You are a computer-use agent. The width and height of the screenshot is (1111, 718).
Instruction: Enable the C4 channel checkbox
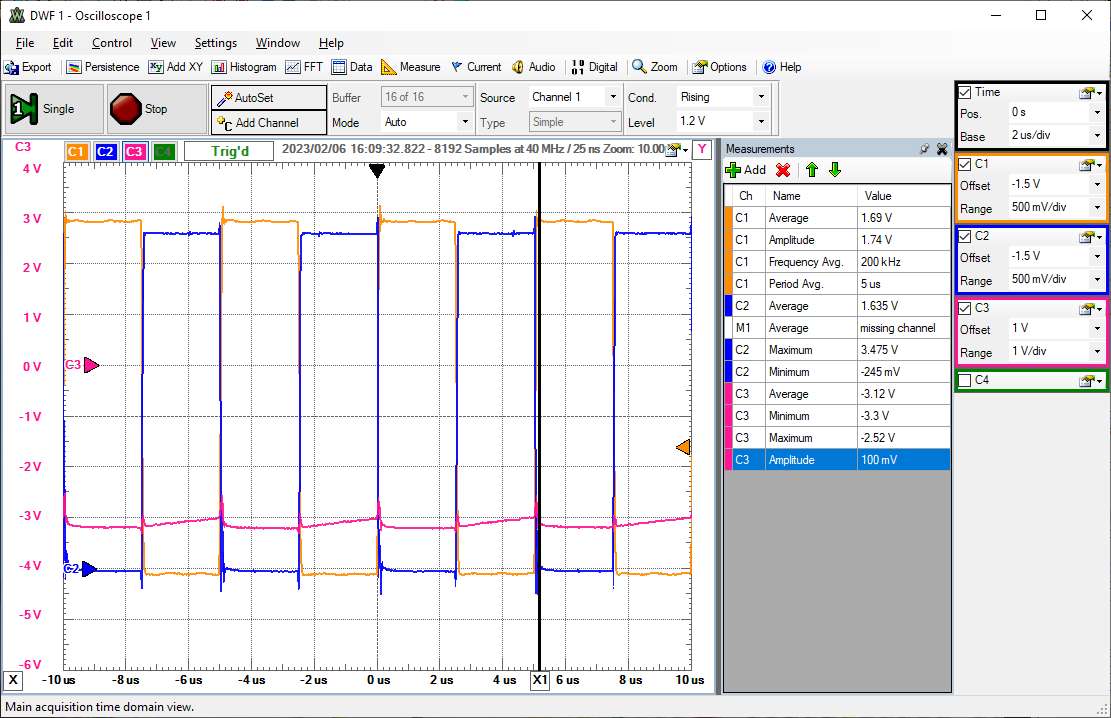point(965,380)
